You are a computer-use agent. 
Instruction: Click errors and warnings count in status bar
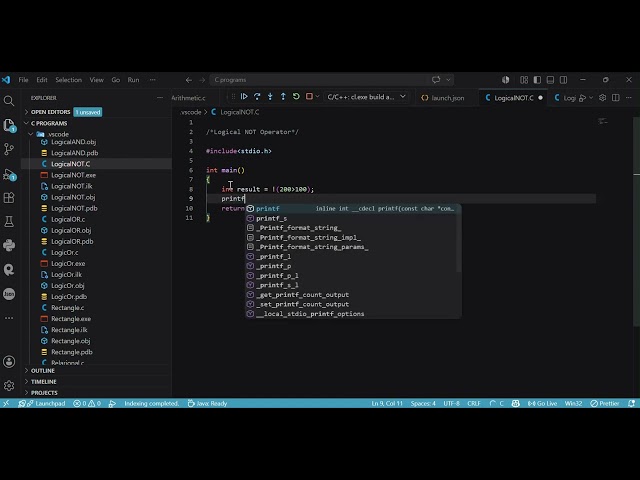pyautogui.click(x=87, y=403)
